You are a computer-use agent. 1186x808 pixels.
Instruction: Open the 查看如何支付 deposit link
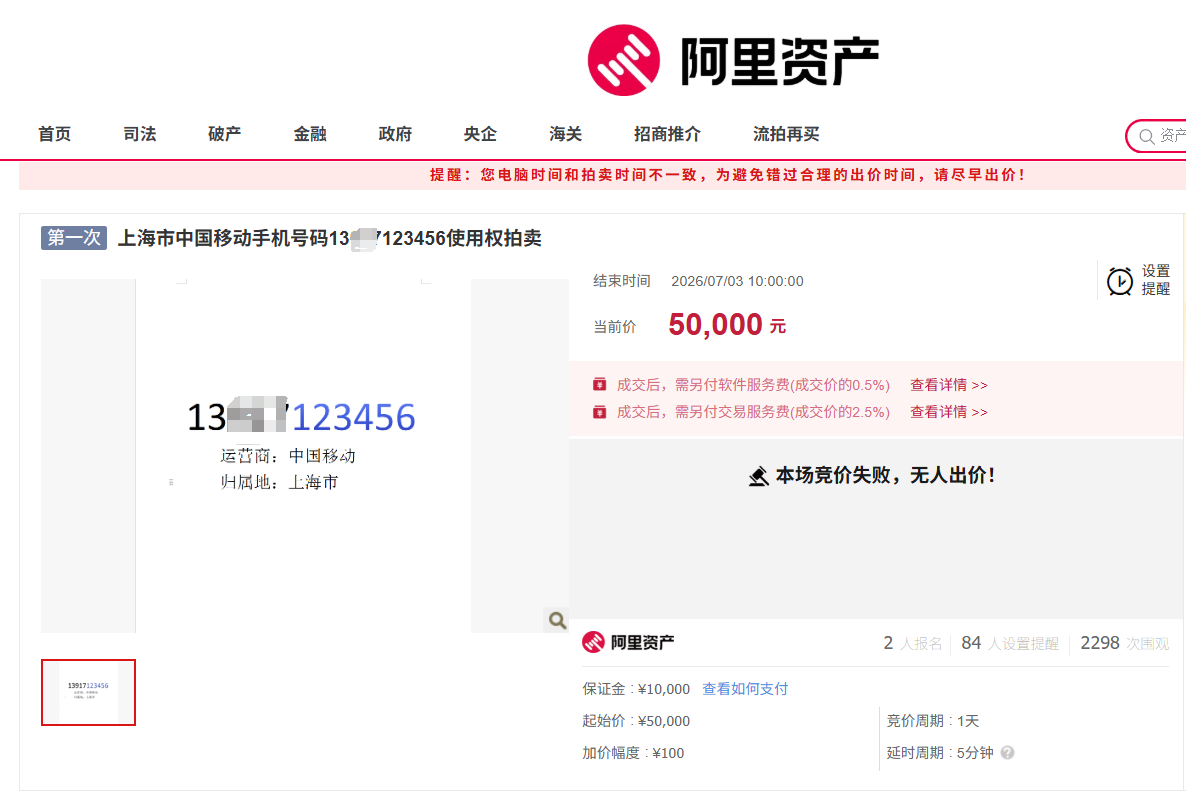[745, 688]
